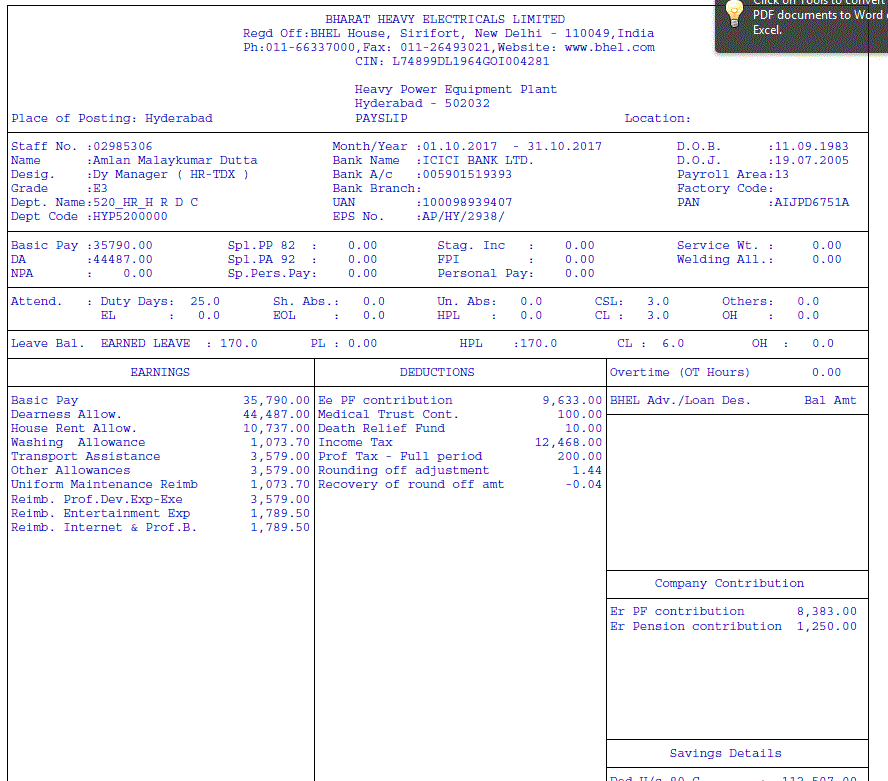
Task: Click Death Relief Fund row label
Action: click(381, 429)
